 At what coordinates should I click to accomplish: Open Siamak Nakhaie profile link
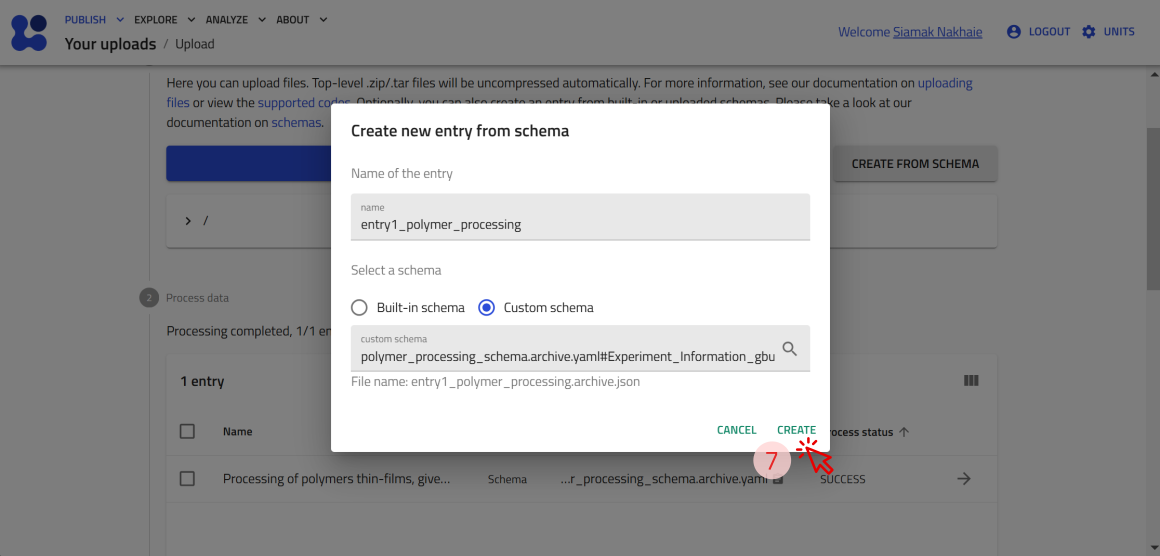(x=937, y=32)
